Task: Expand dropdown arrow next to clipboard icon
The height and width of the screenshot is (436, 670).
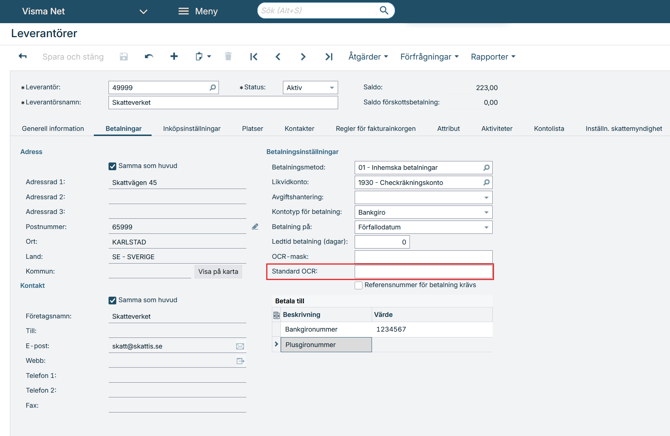Action: coord(209,56)
